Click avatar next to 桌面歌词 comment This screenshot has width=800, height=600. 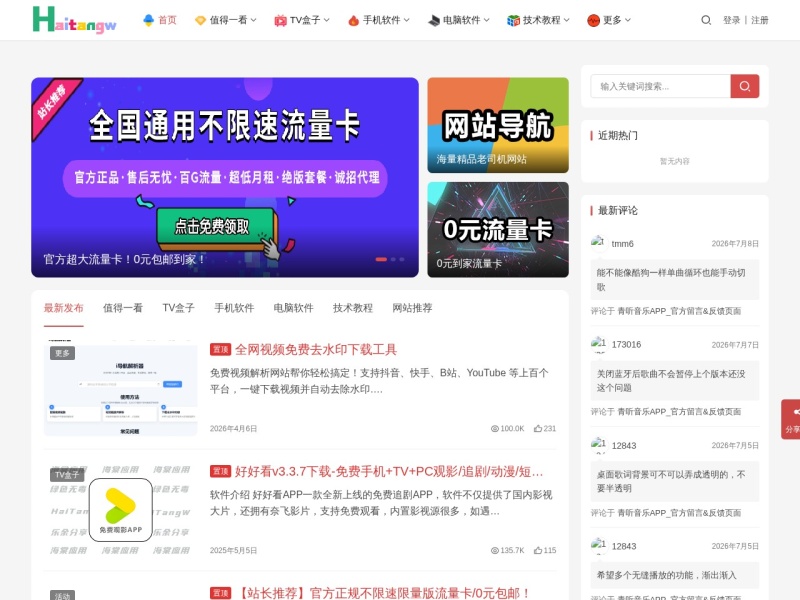pos(598,445)
